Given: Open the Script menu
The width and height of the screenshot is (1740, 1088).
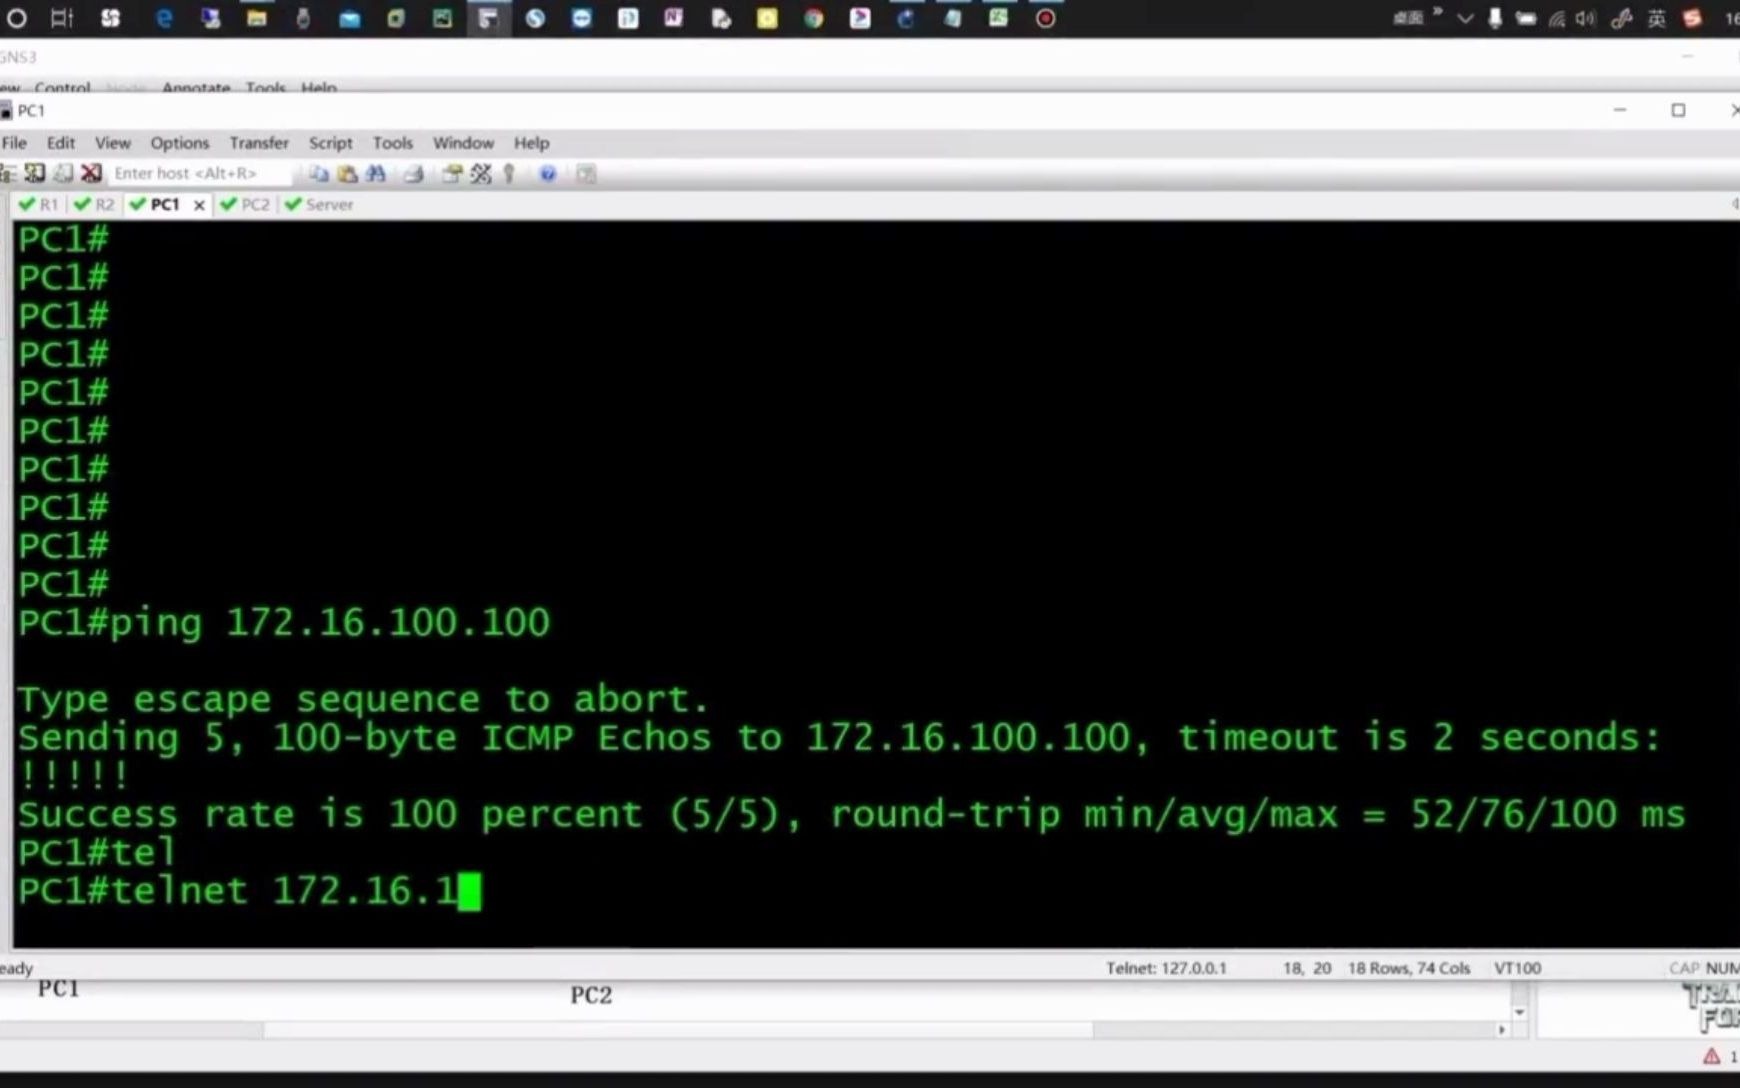Looking at the screenshot, I should click(x=331, y=143).
